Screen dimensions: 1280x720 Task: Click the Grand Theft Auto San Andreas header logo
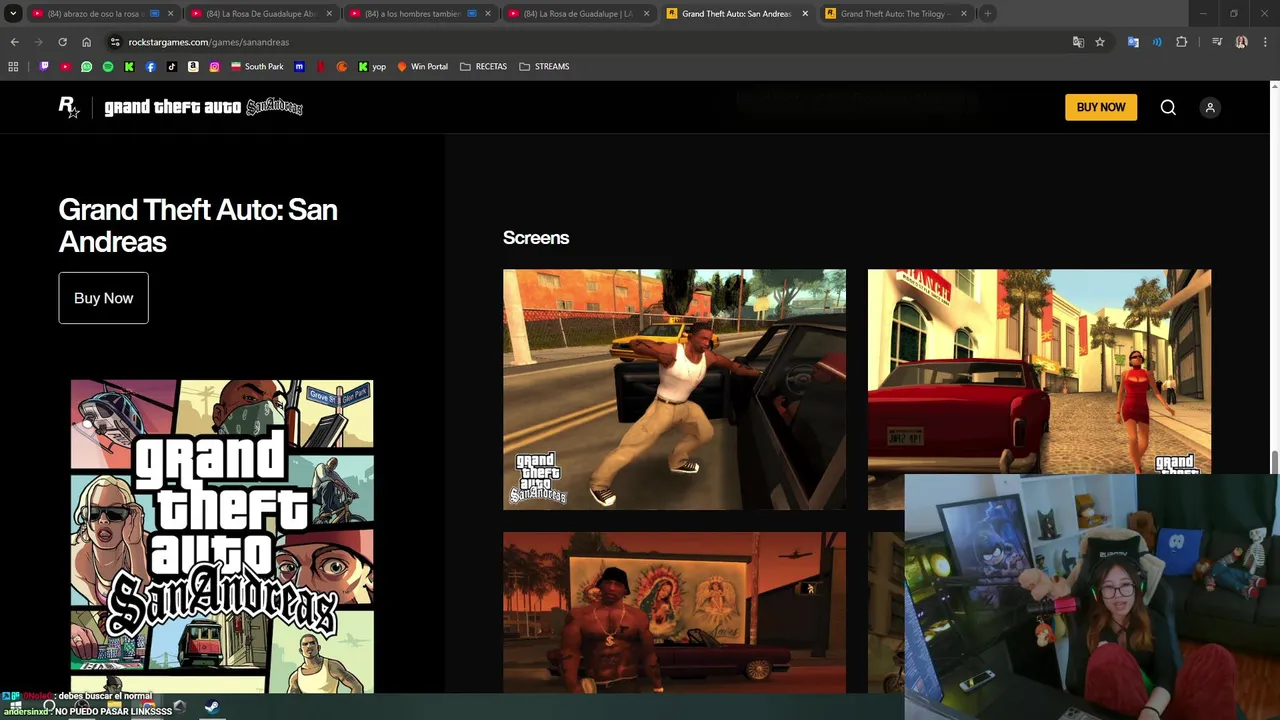click(x=204, y=107)
